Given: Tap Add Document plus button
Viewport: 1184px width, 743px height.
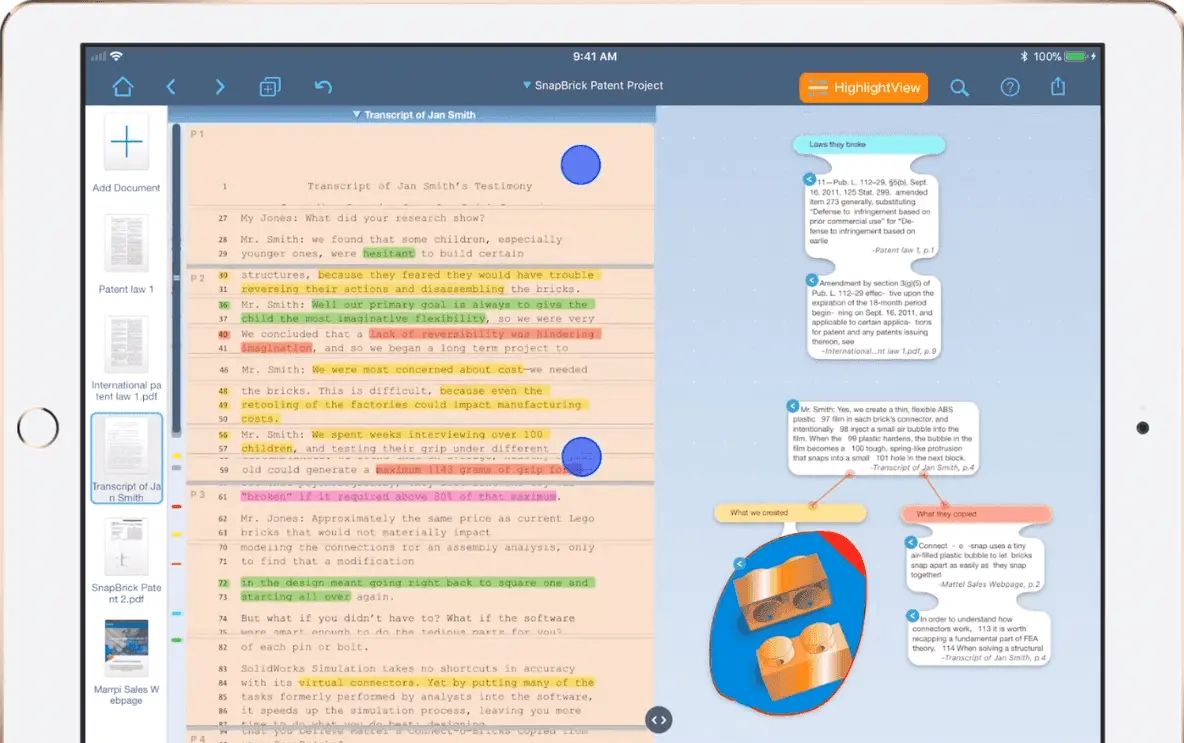Looking at the screenshot, I should point(126,142).
